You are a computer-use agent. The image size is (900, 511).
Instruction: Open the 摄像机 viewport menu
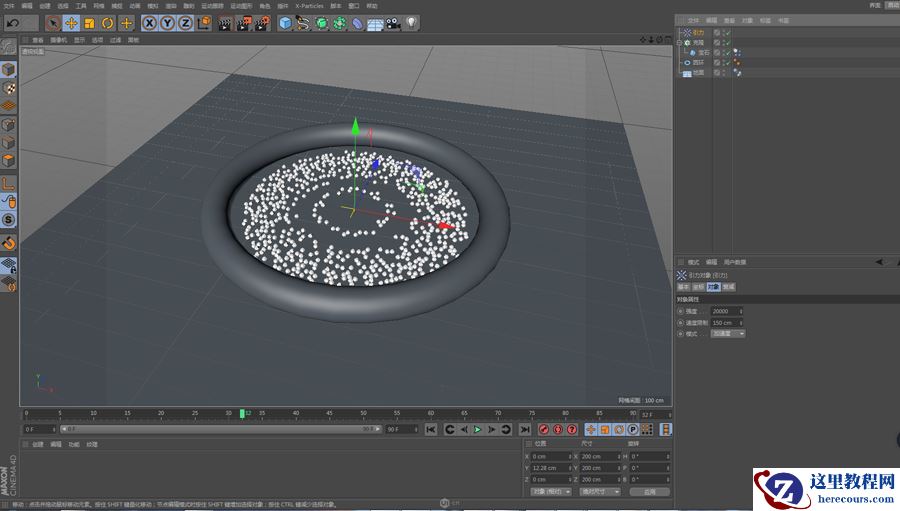tap(59, 40)
